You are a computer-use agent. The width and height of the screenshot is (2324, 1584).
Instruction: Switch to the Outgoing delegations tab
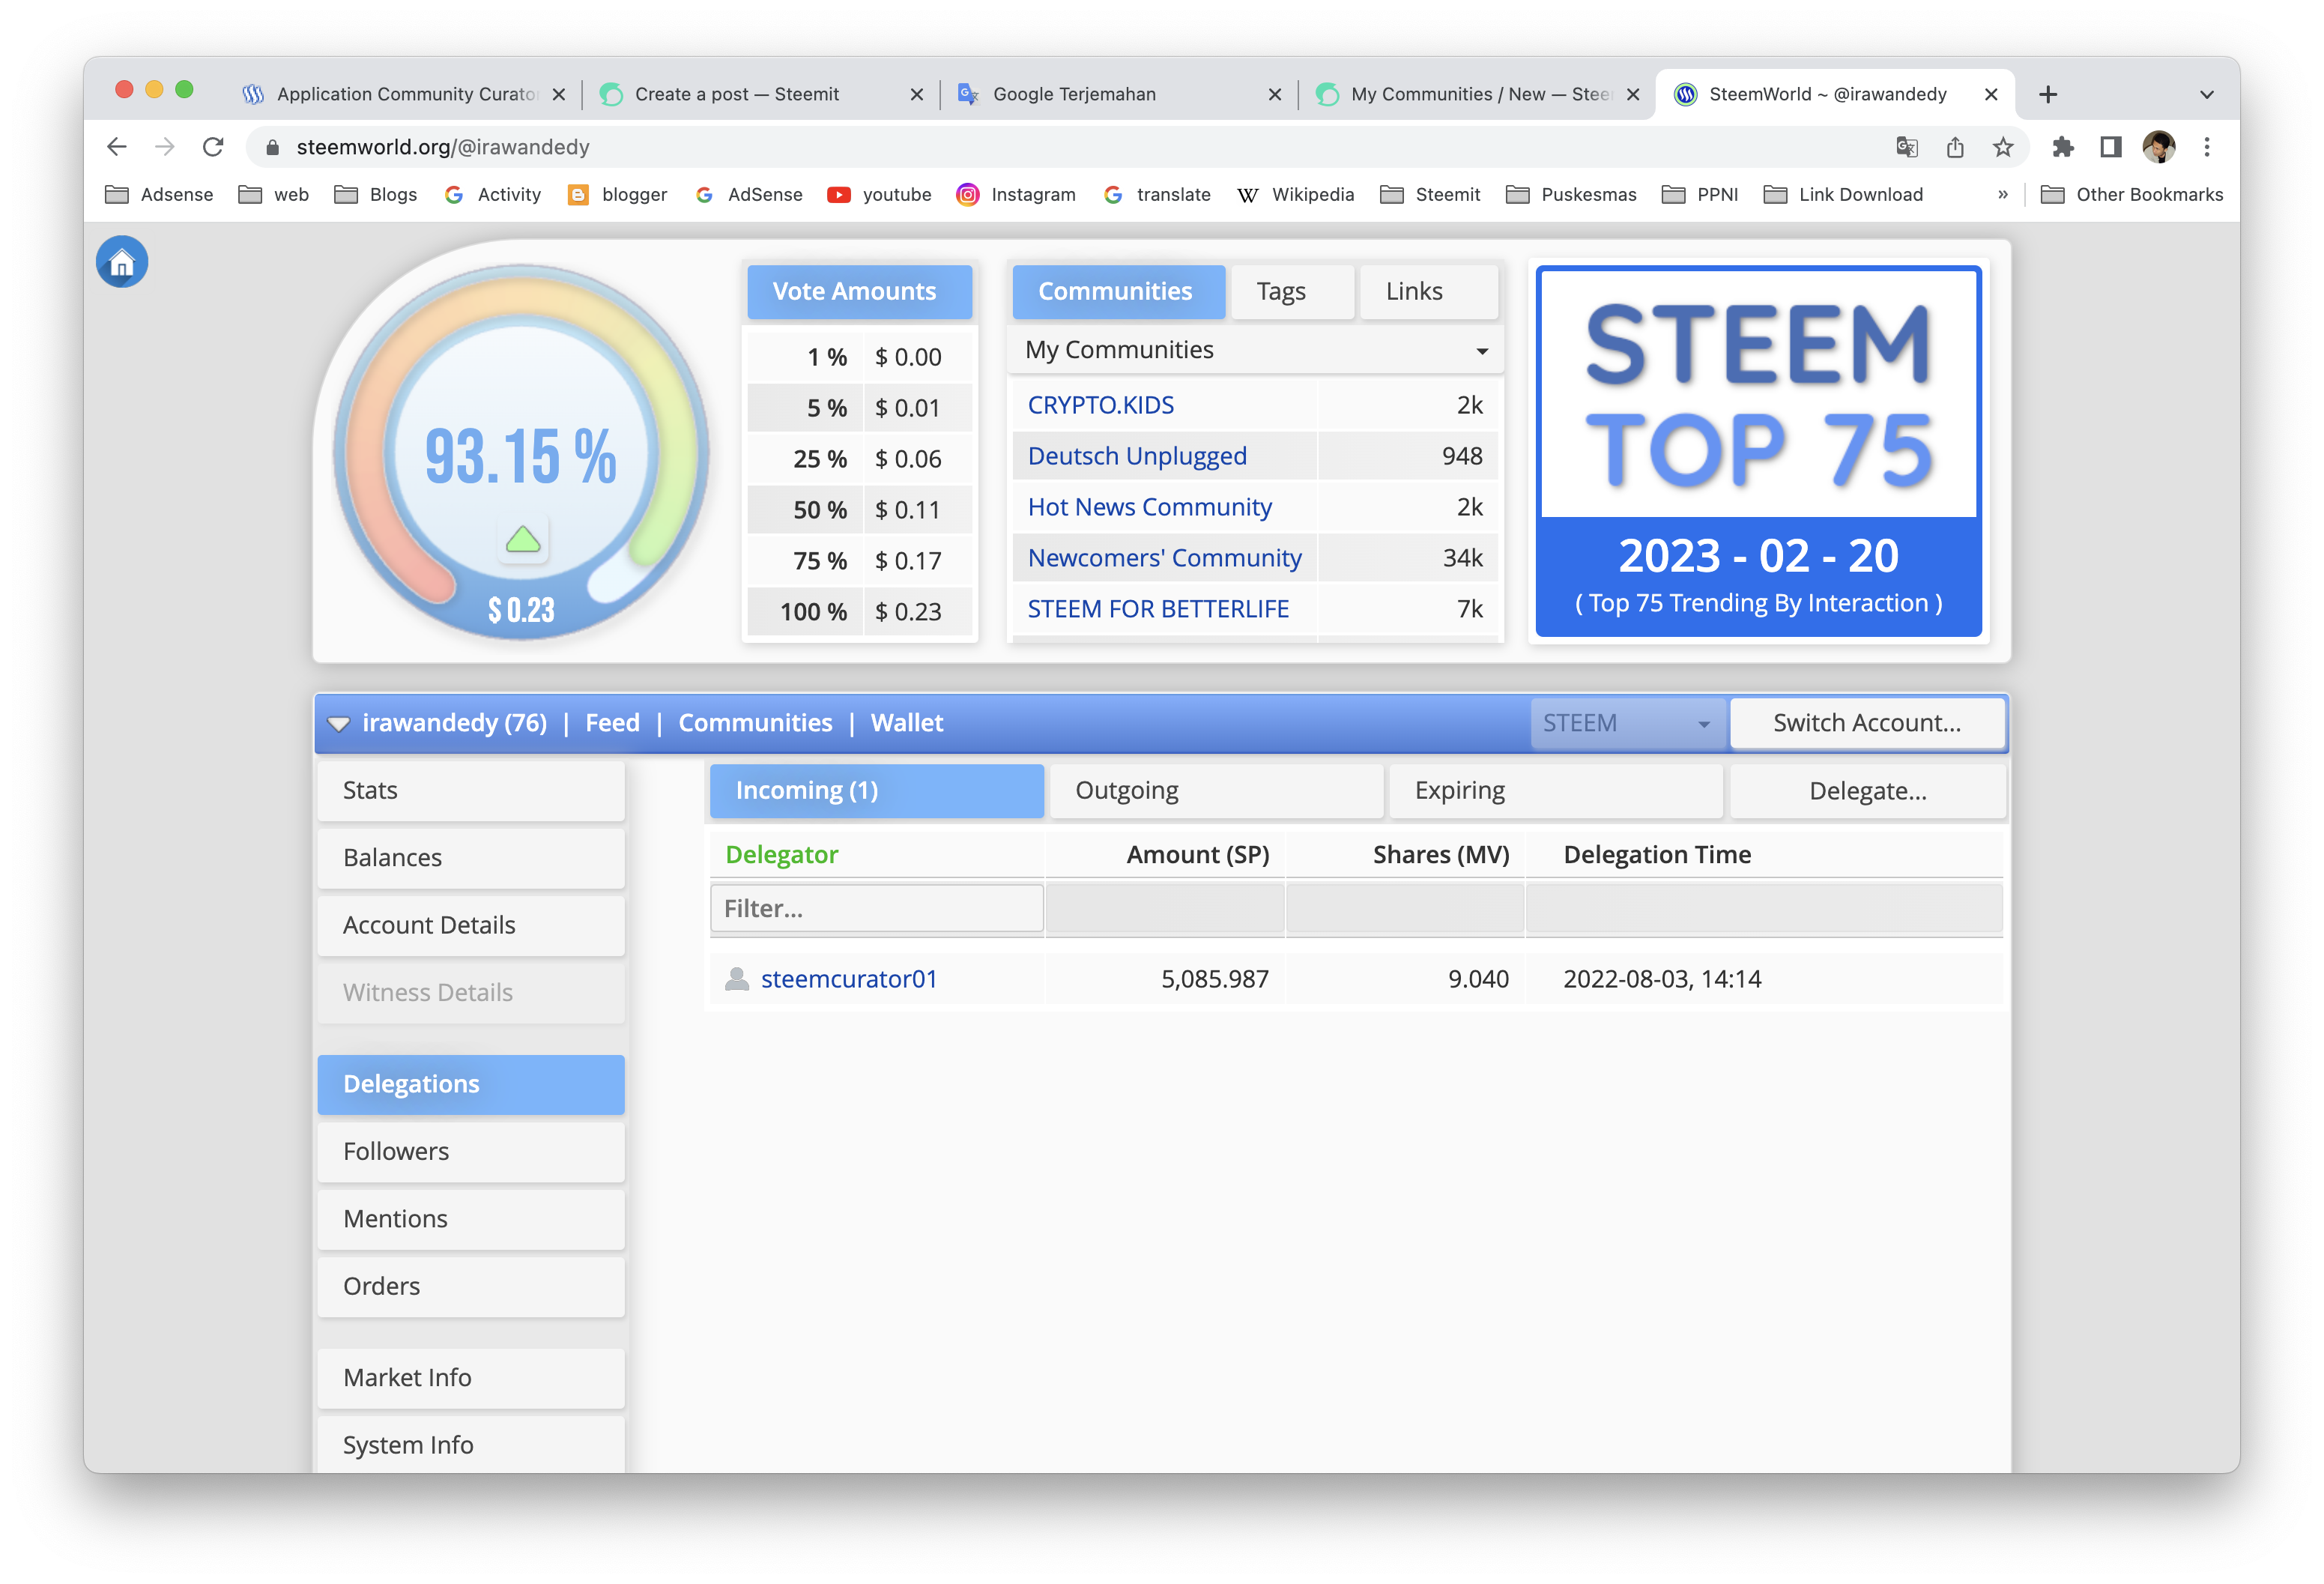1215,791
